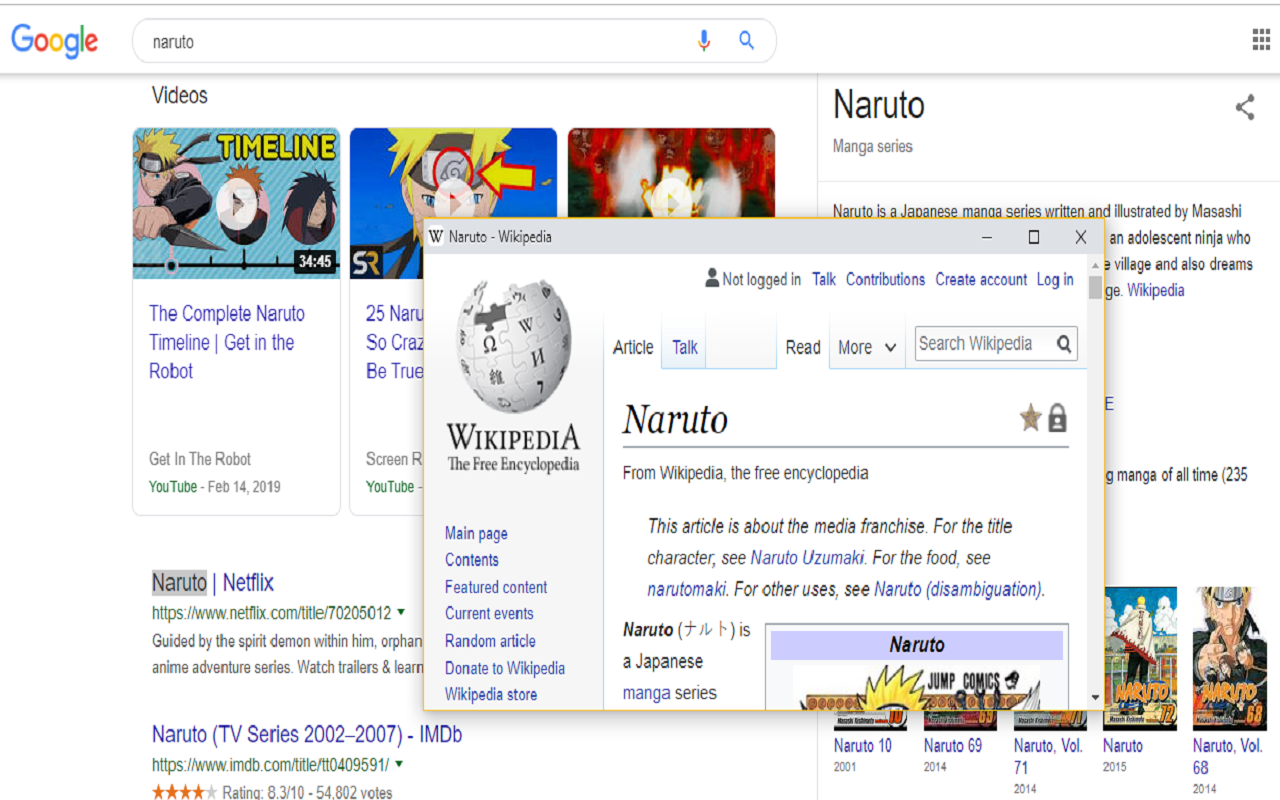The height and width of the screenshot is (800, 1280).
Task: Click the Wikipedia globe logo
Action: point(513,346)
